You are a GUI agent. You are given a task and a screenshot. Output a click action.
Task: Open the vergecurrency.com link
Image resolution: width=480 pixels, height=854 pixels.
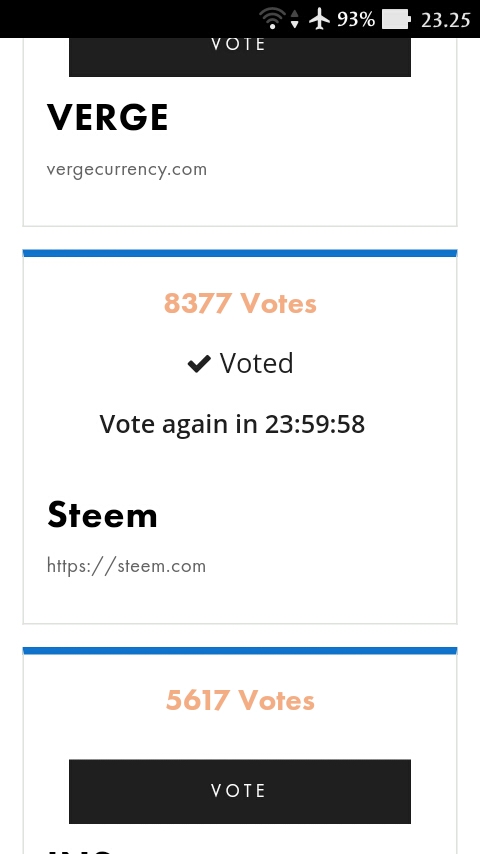pyautogui.click(x=127, y=169)
